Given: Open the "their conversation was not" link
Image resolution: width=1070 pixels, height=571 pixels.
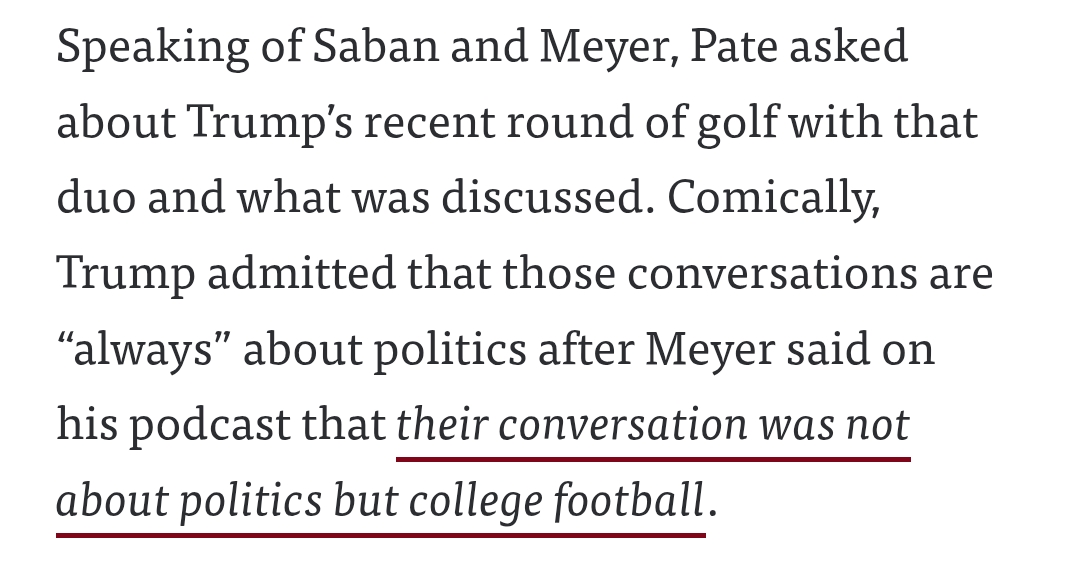Looking at the screenshot, I should pyautogui.click(x=653, y=425).
